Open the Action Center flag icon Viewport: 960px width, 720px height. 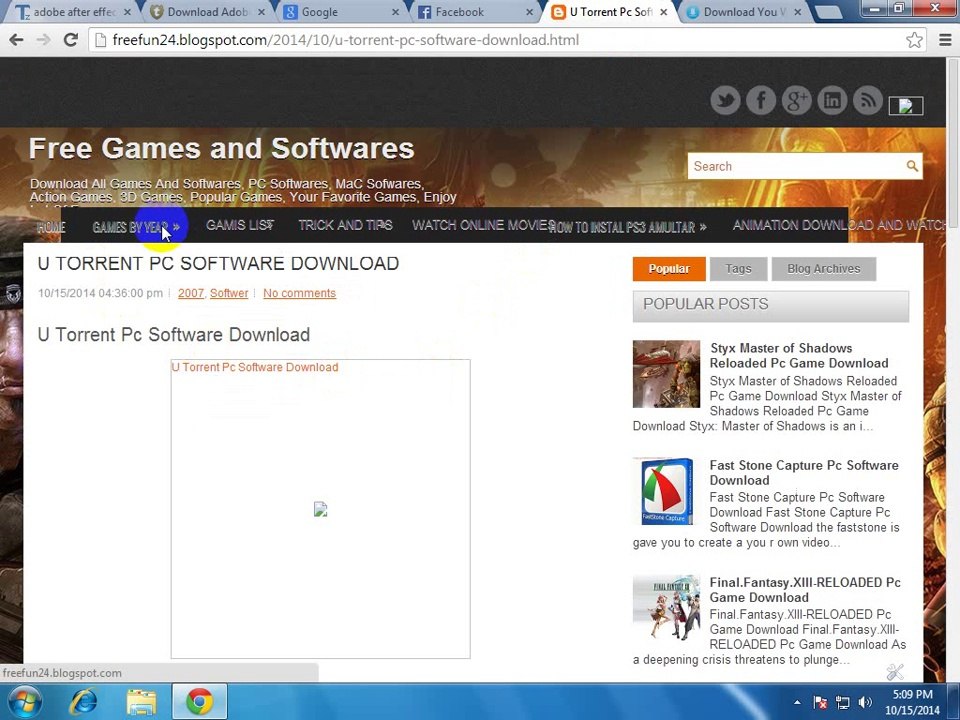(820, 702)
